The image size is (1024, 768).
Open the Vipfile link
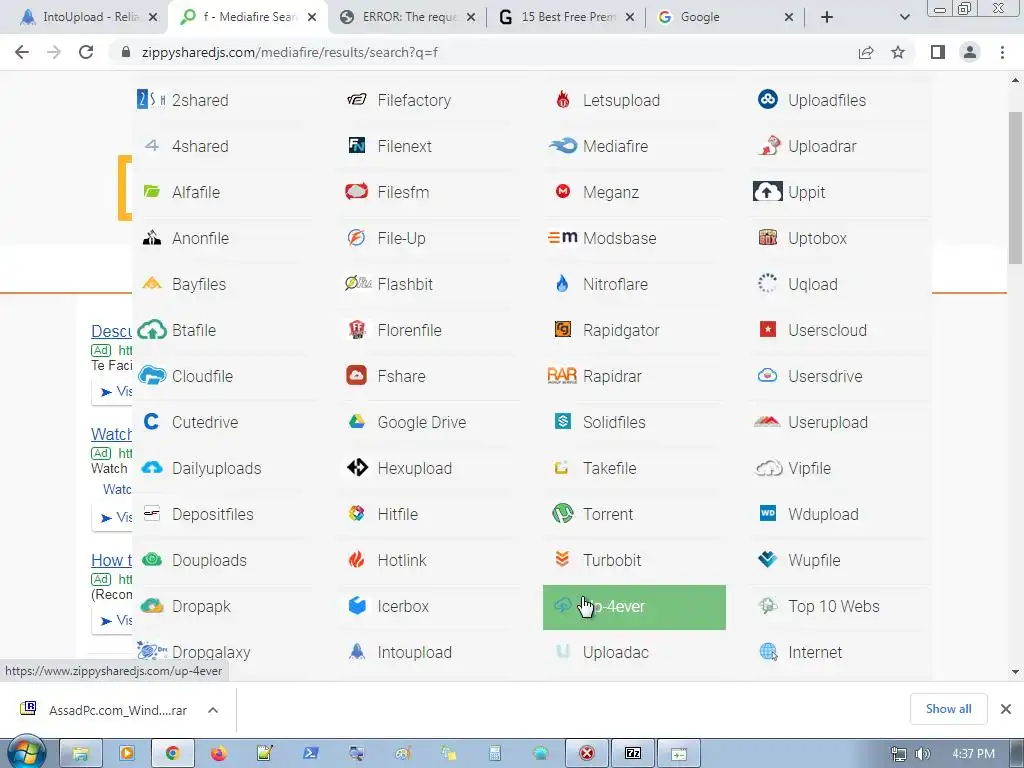(809, 468)
